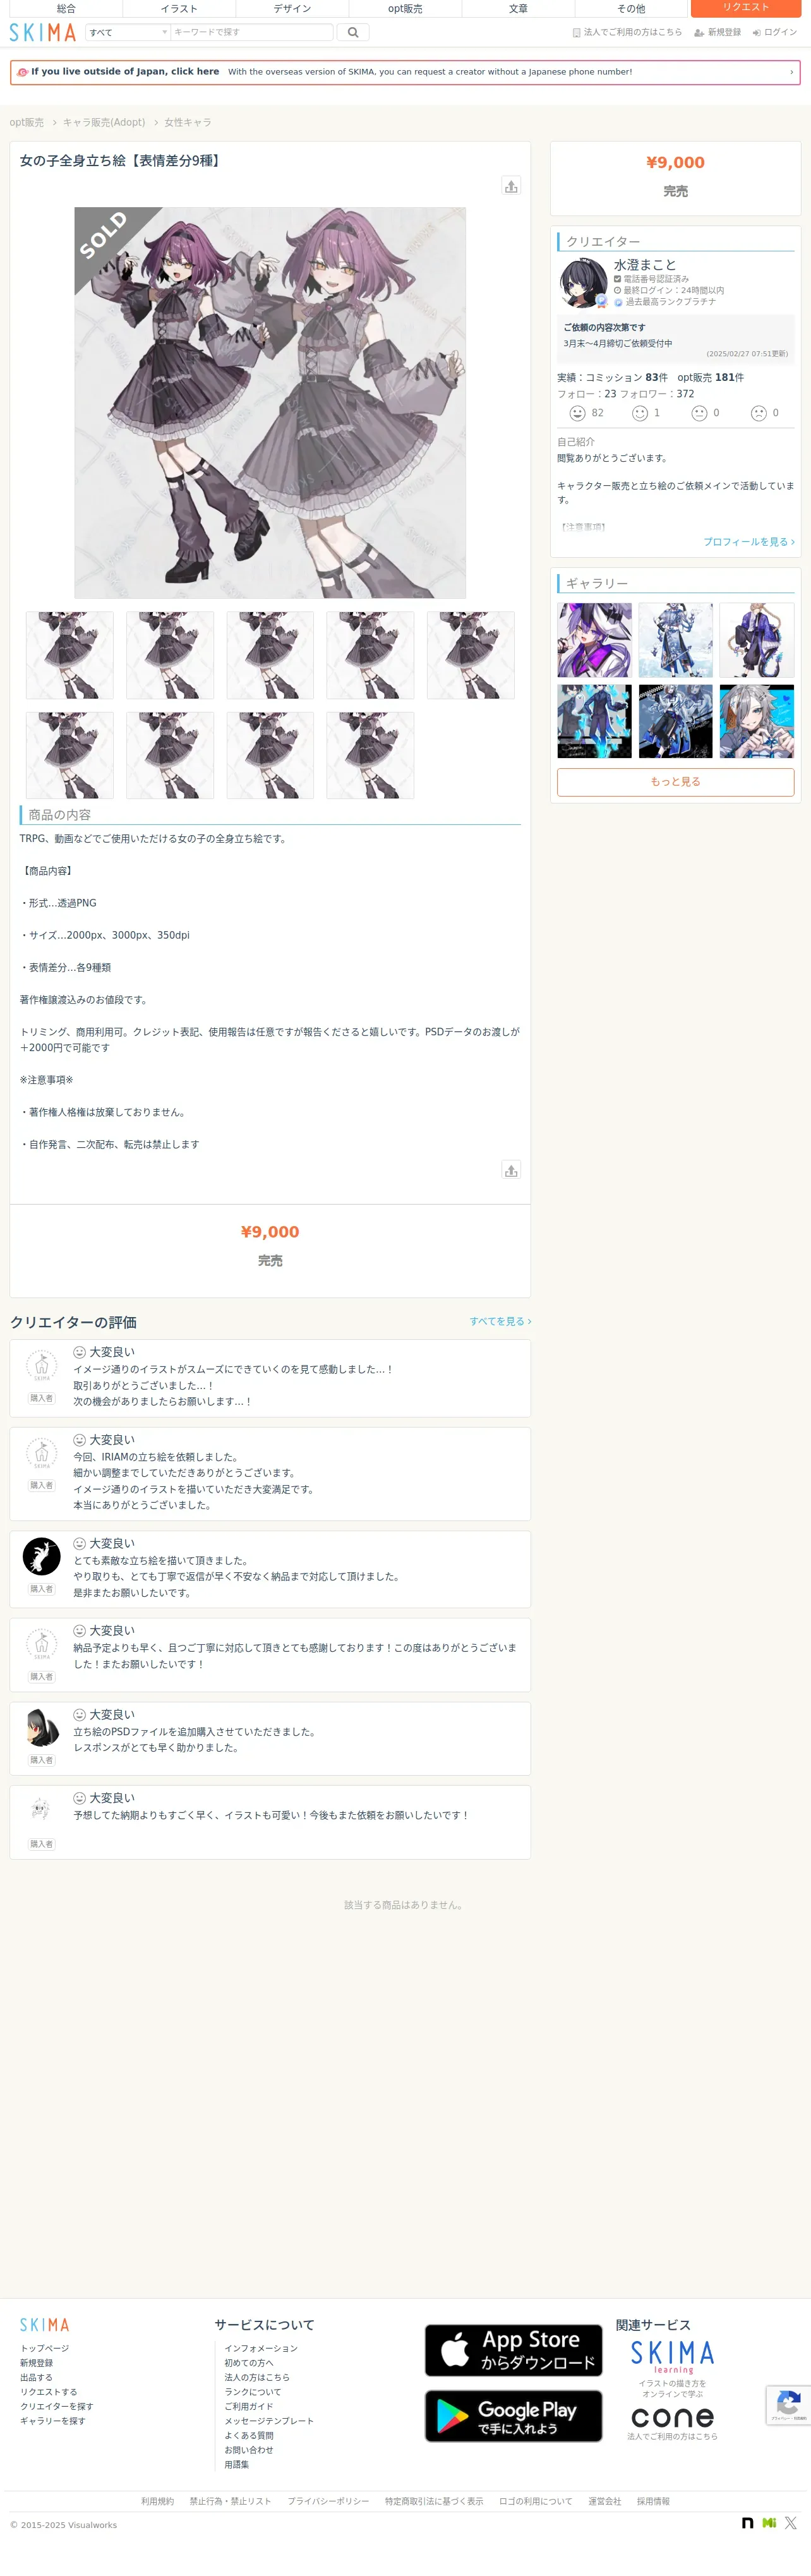Viewport: 811px width, 2576px height.
Task: Click creator avatar of 水澄まこと
Action: [x=583, y=283]
